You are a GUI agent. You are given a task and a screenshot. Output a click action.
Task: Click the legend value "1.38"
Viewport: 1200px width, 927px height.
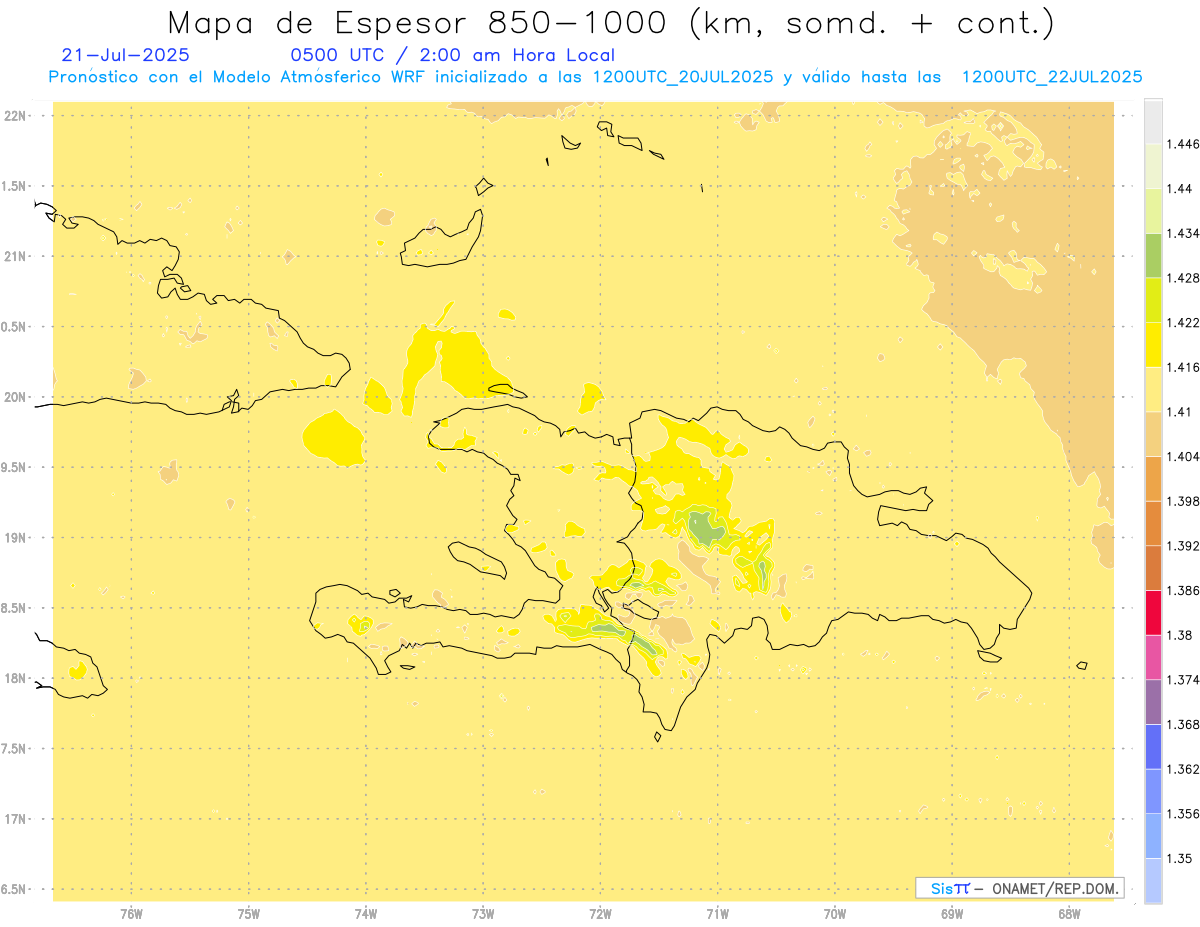click(x=1179, y=635)
